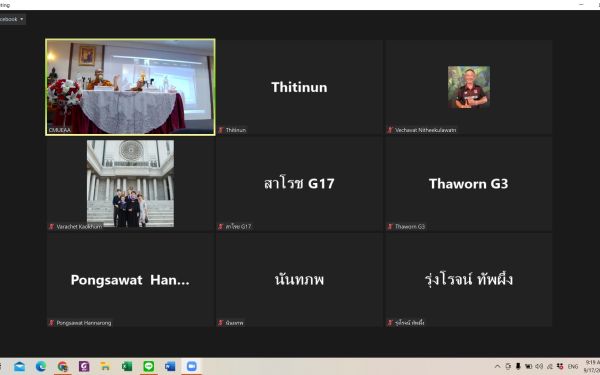Click the large Pongsawat Han... name in its tile
The image size is (600, 375).
(x=130, y=280)
